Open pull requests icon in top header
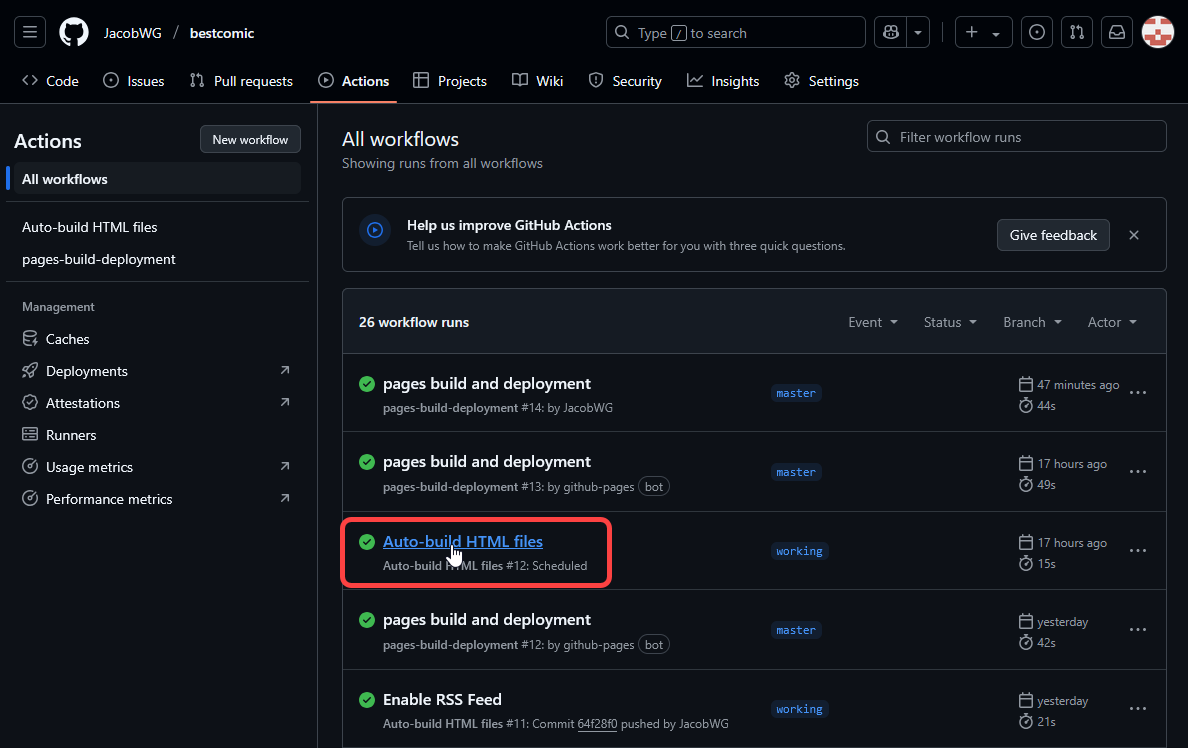 1077,33
